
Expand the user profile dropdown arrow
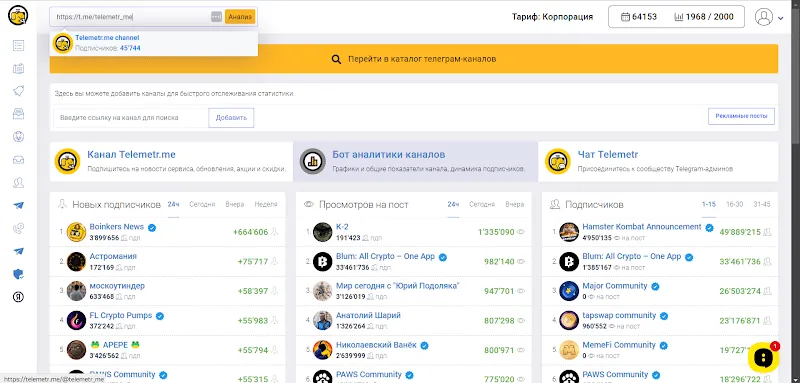click(781, 18)
